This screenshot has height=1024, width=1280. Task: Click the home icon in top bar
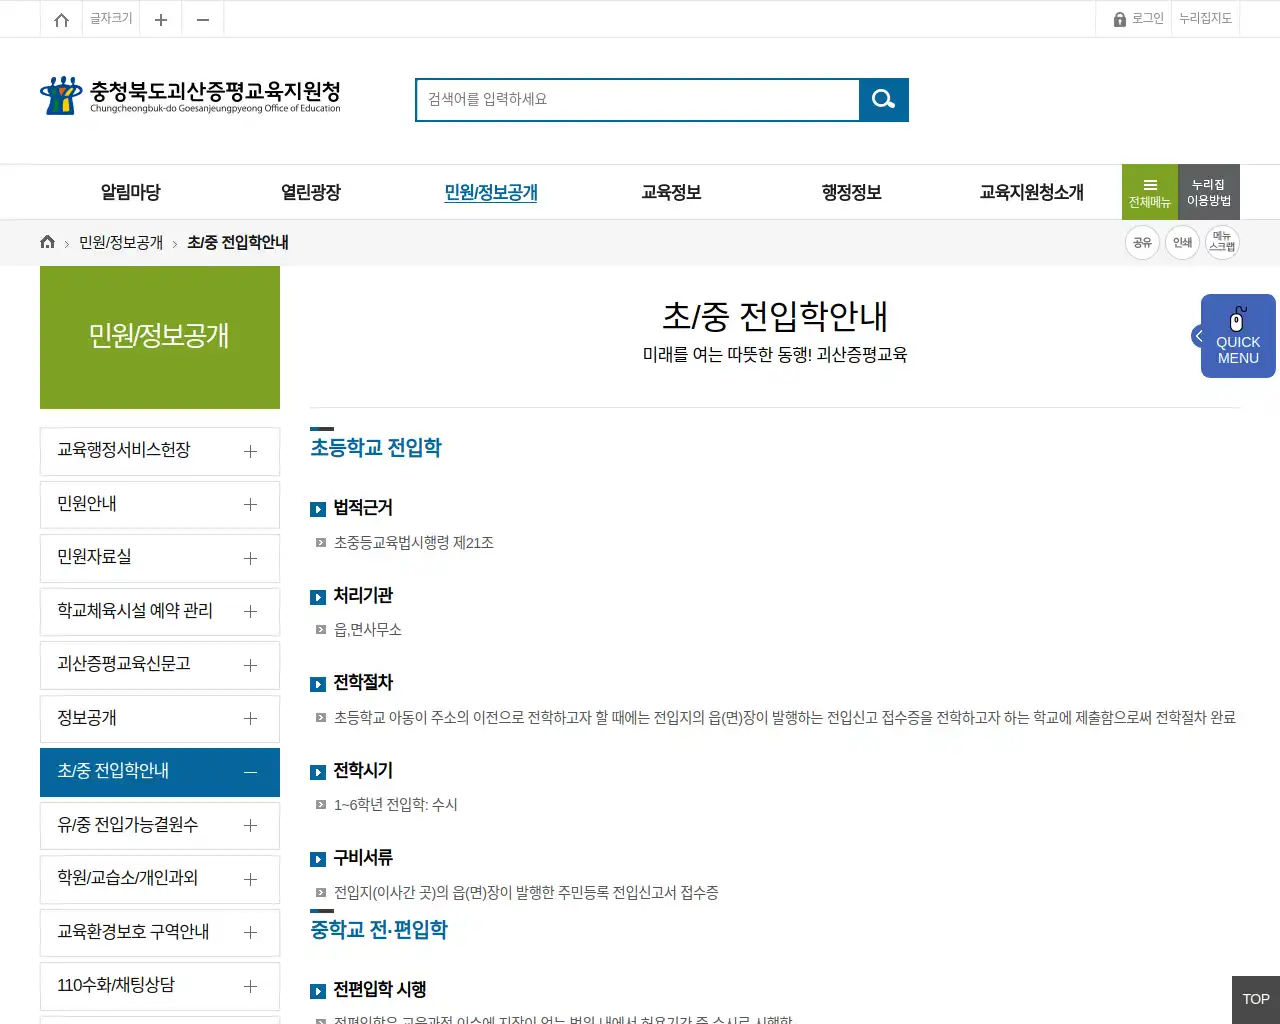(61, 19)
